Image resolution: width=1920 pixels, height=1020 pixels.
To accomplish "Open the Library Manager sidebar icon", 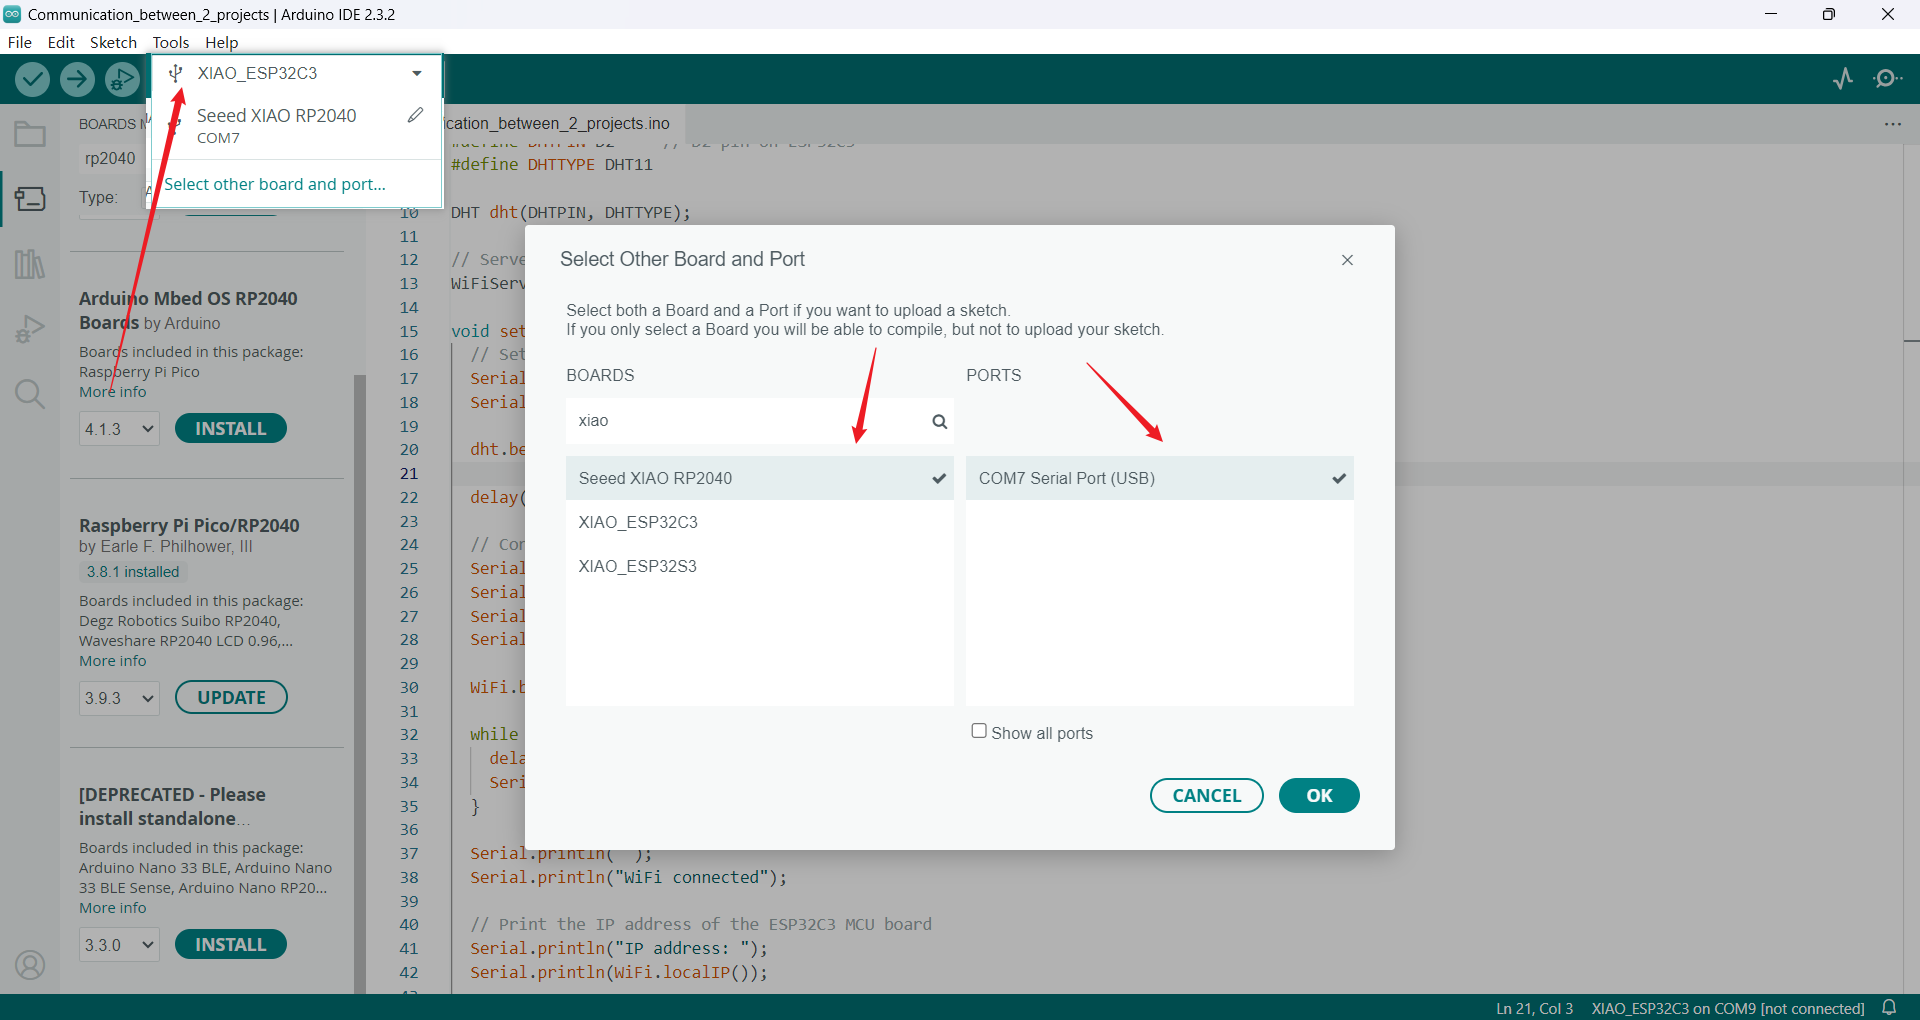I will coord(30,264).
